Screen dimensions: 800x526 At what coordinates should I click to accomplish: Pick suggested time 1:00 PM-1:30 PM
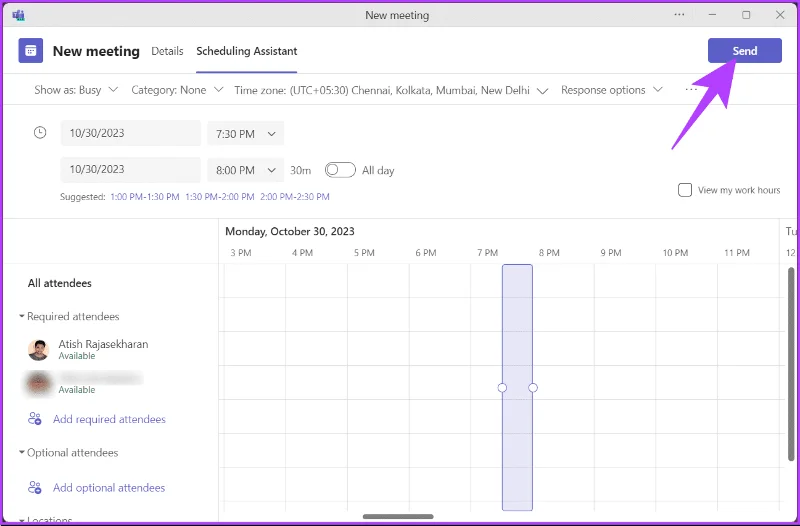click(145, 197)
